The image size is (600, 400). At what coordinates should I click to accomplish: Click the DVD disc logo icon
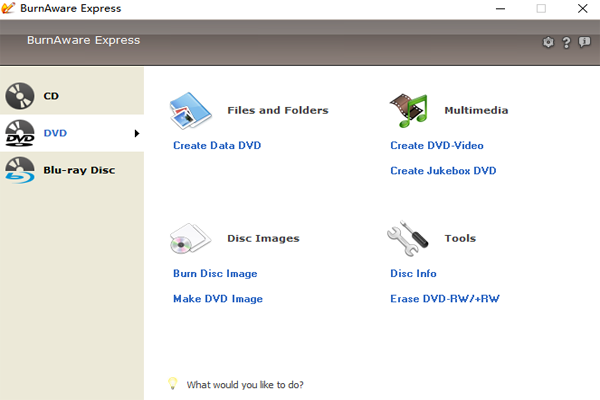pos(20,133)
